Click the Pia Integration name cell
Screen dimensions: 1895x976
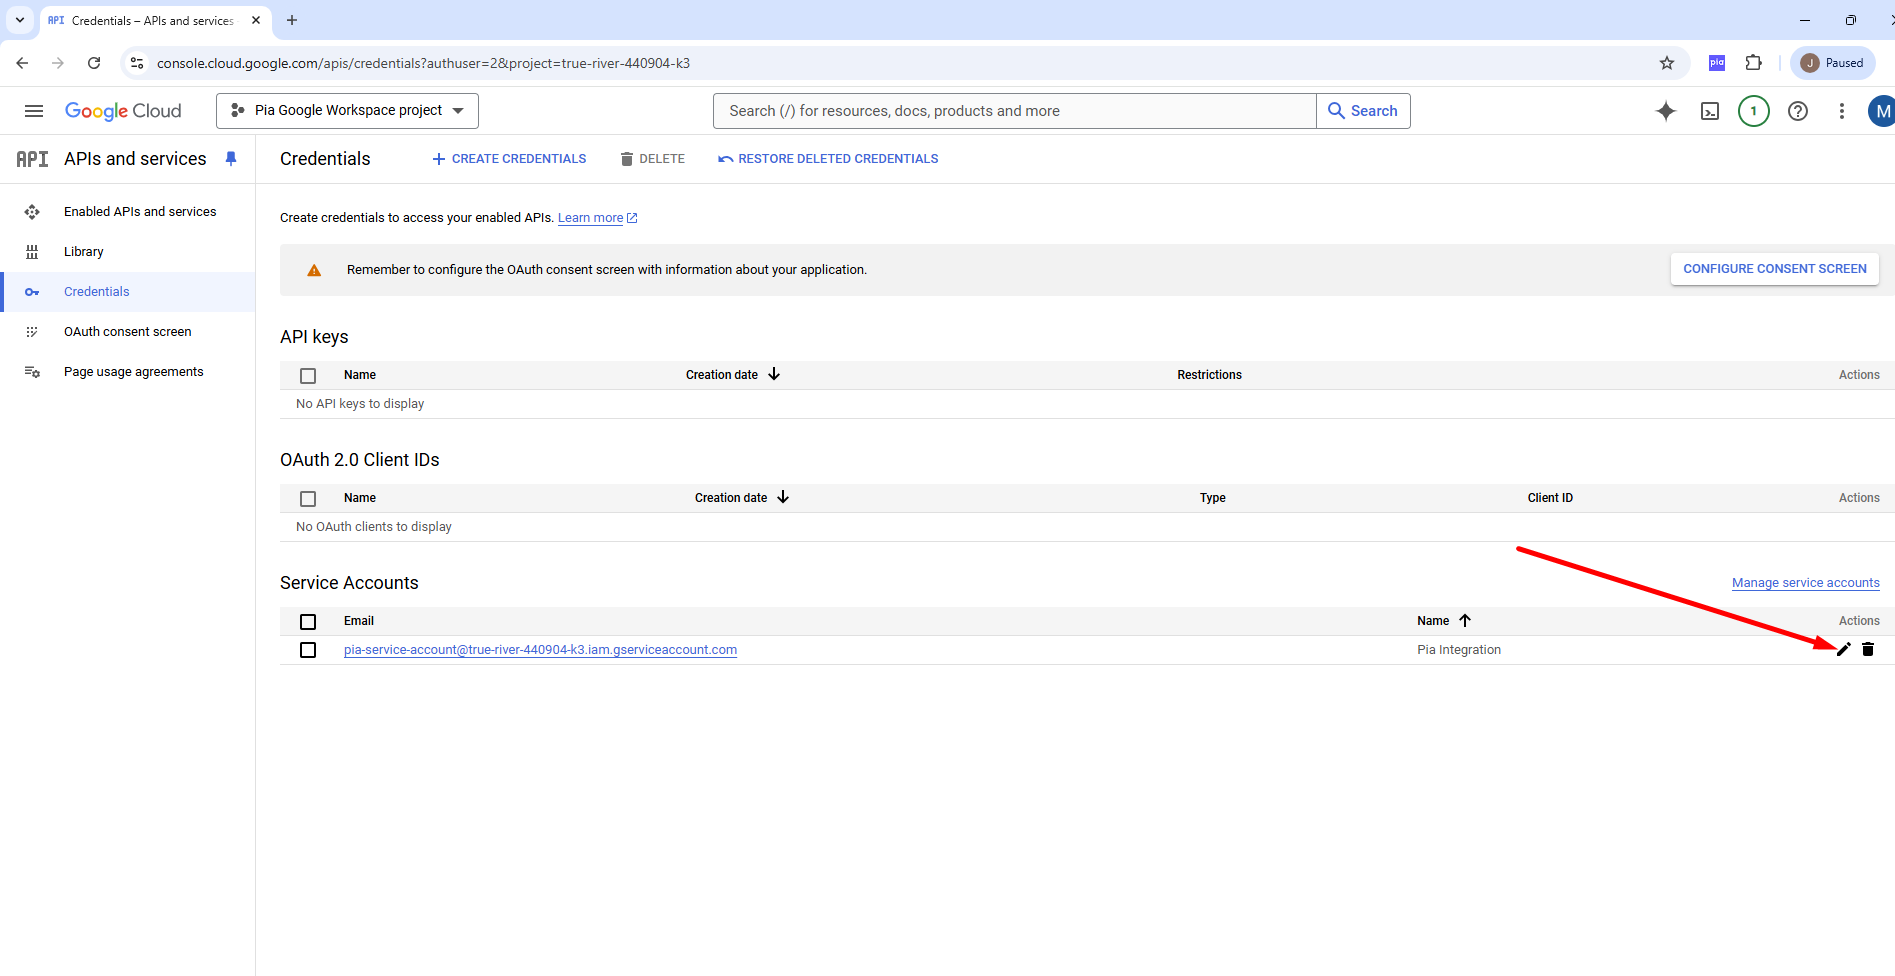(x=1459, y=650)
